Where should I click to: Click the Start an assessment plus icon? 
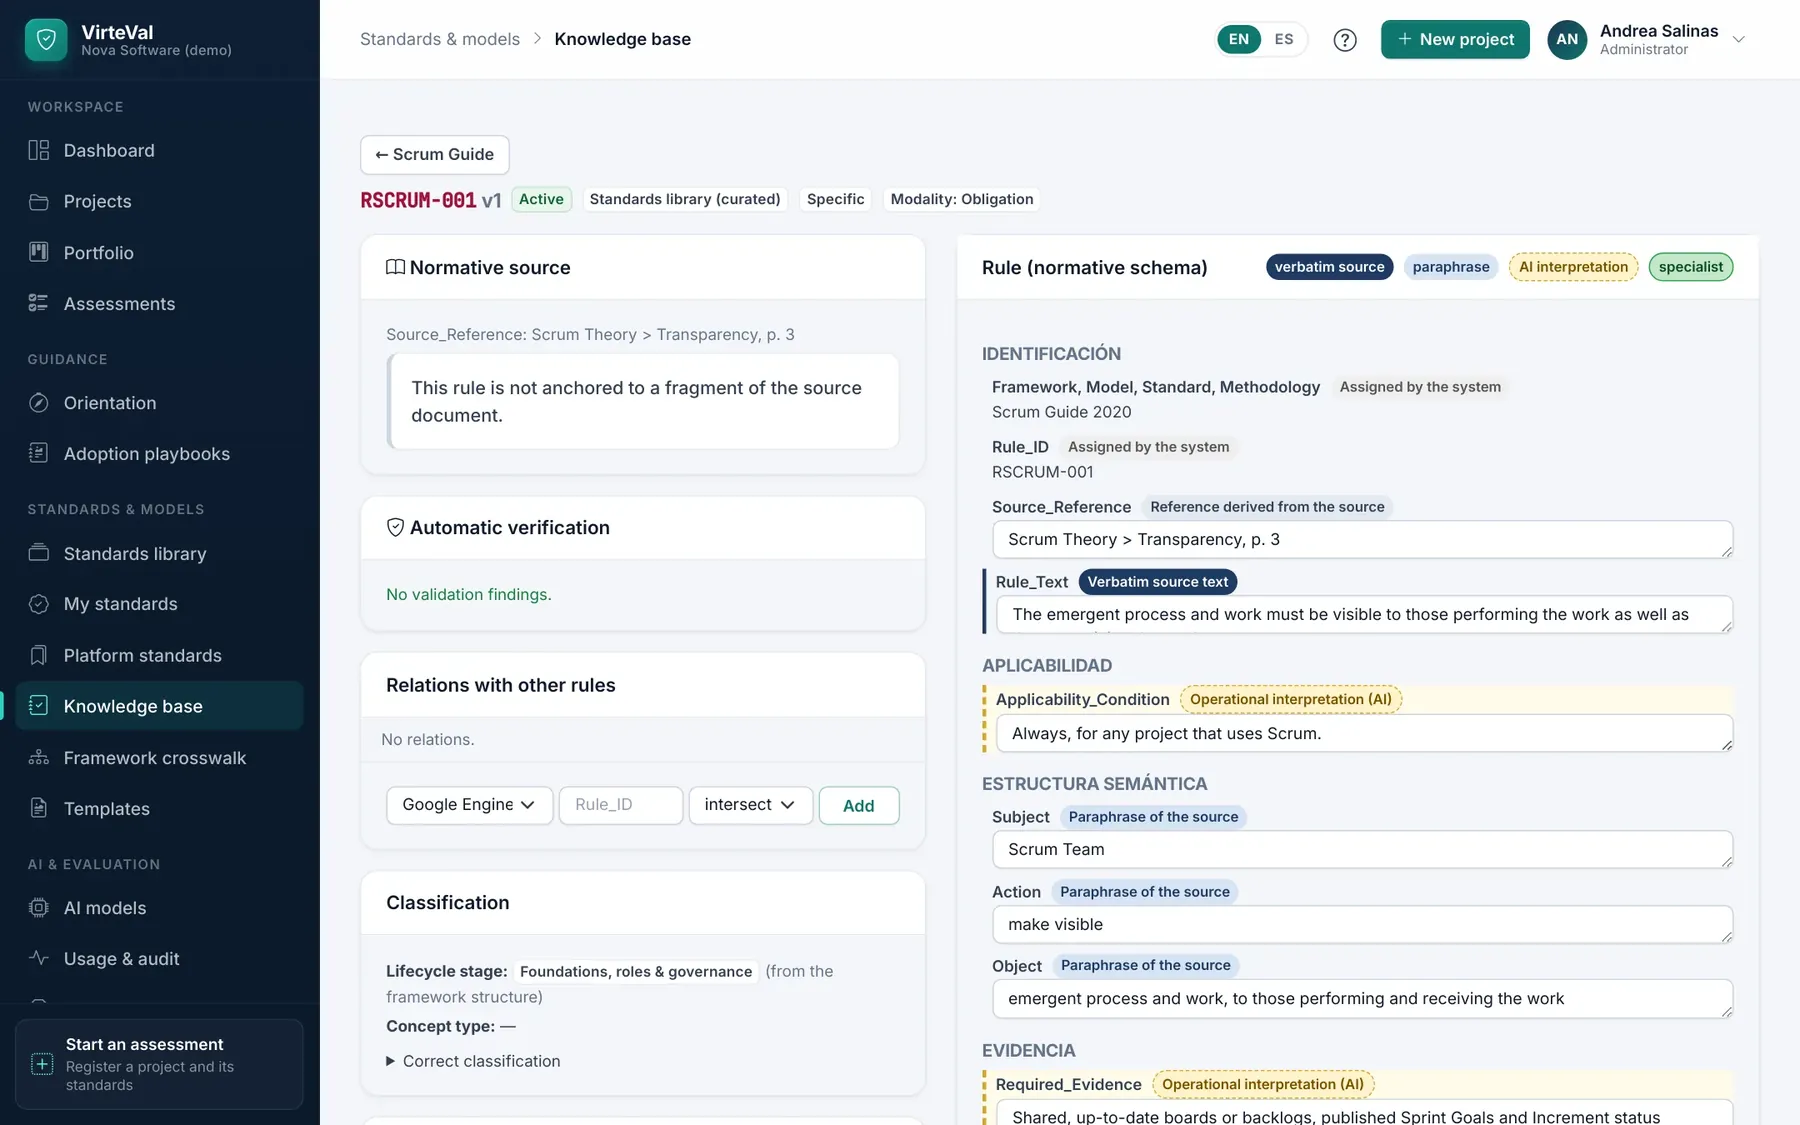42,1064
